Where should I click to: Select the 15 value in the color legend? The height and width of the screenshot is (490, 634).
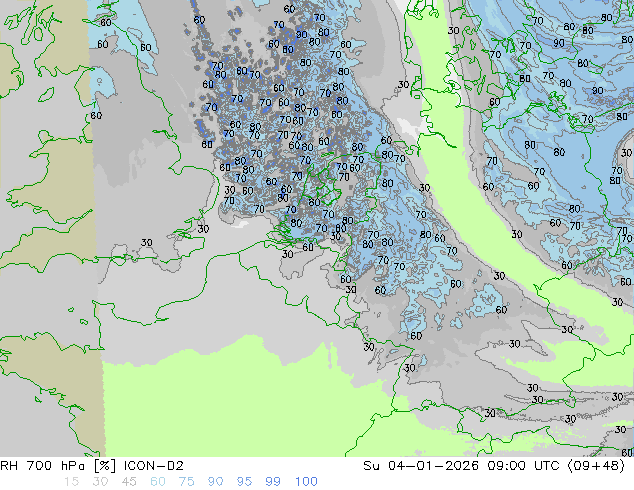click(71, 482)
